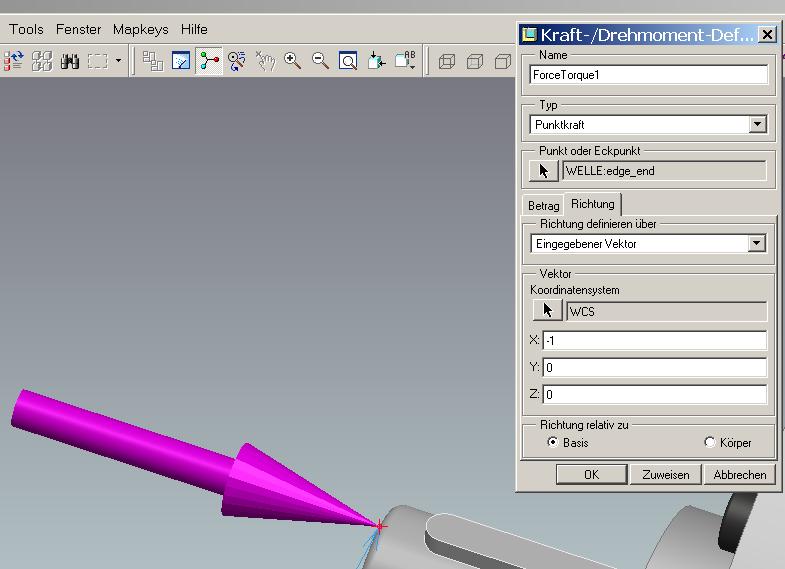Viewport: 785px width, 569px height.
Task: Click the pan hand icon
Action: pyautogui.click(x=265, y=61)
